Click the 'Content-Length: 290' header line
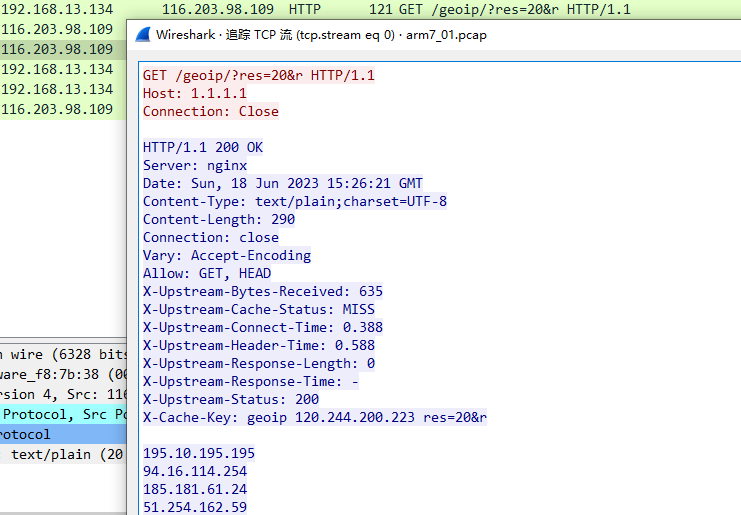 pyautogui.click(x=219, y=219)
